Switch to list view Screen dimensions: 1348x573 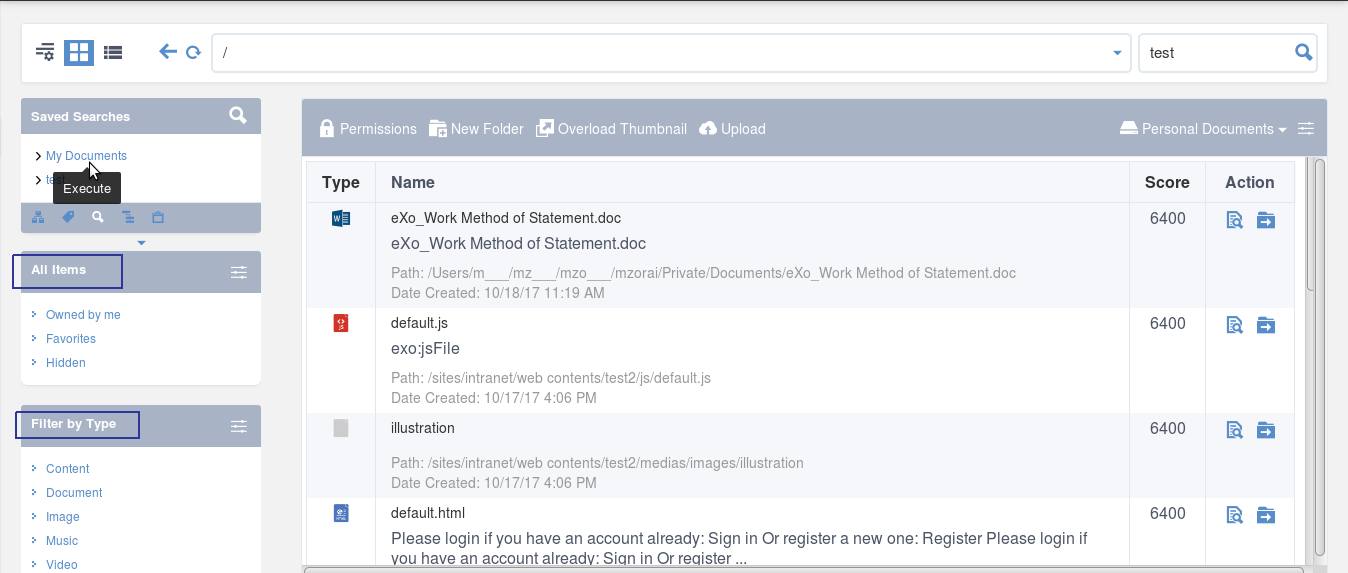tap(113, 52)
